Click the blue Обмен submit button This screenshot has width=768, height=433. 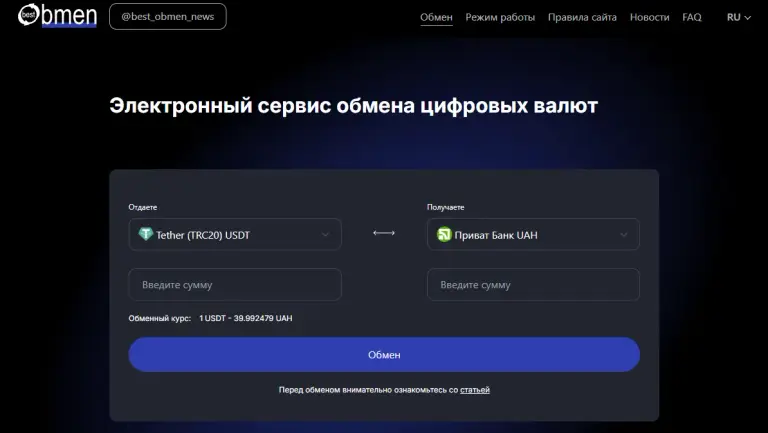384,354
